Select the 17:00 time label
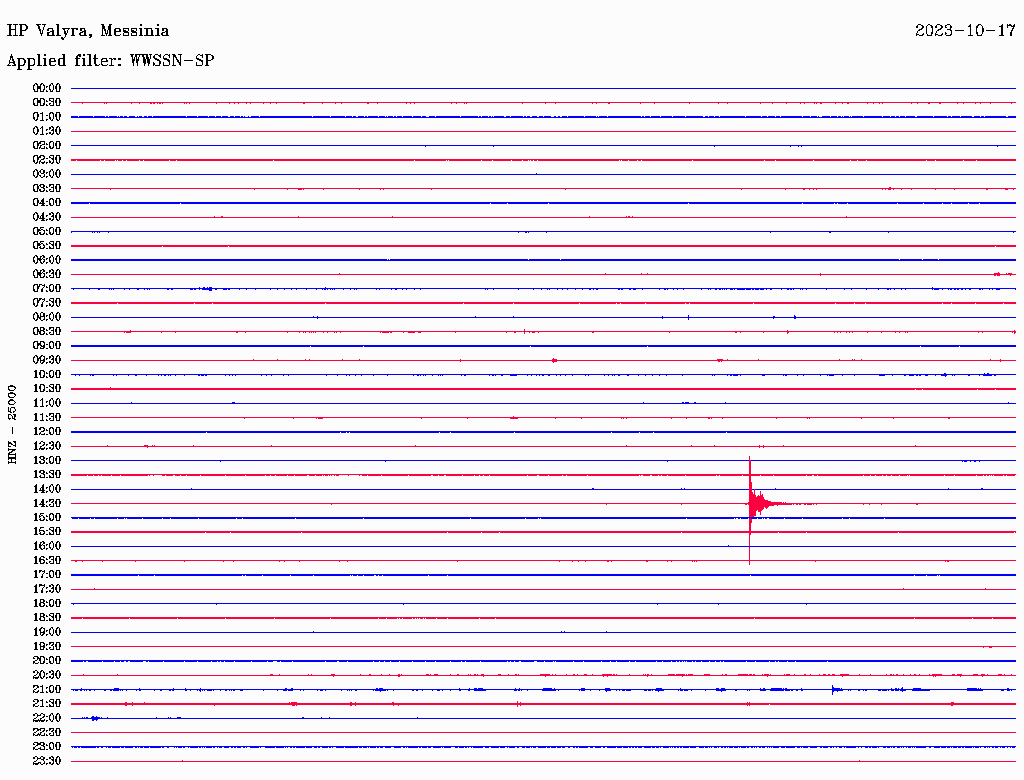1024x780 pixels. click(47, 575)
